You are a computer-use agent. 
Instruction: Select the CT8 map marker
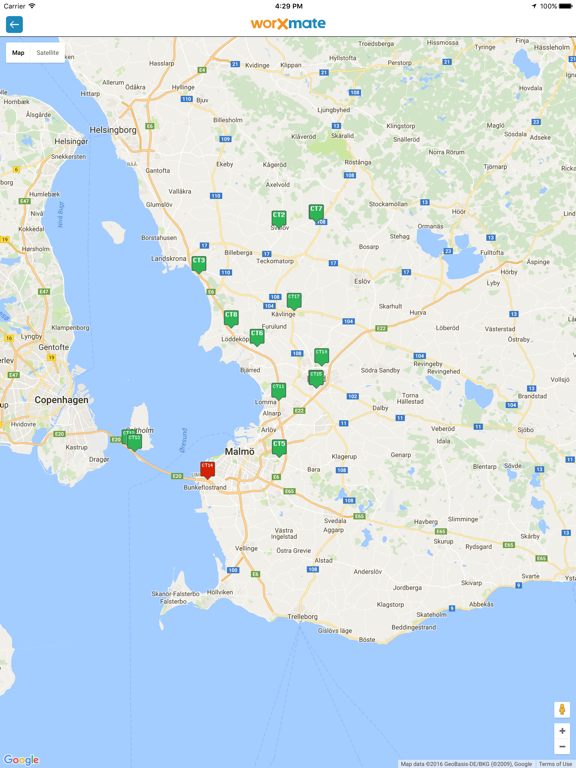[x=231, y=318]
